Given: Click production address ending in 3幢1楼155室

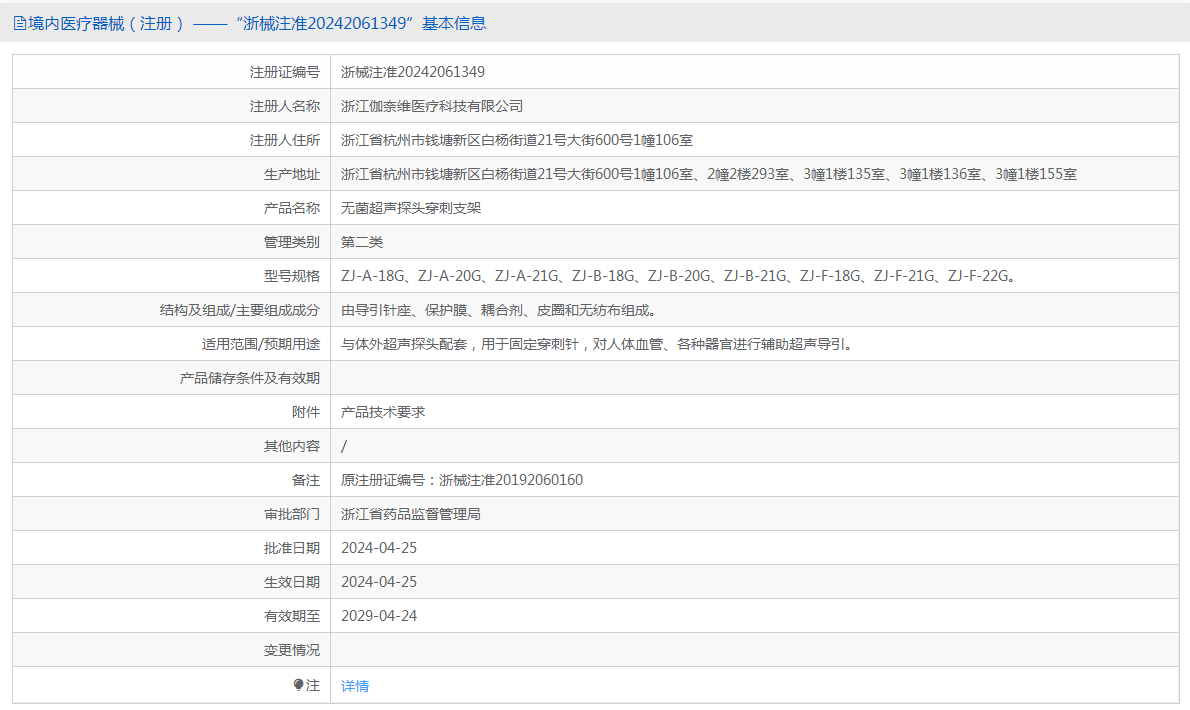Looking at the screenshot, I should (x=709, y=174).
